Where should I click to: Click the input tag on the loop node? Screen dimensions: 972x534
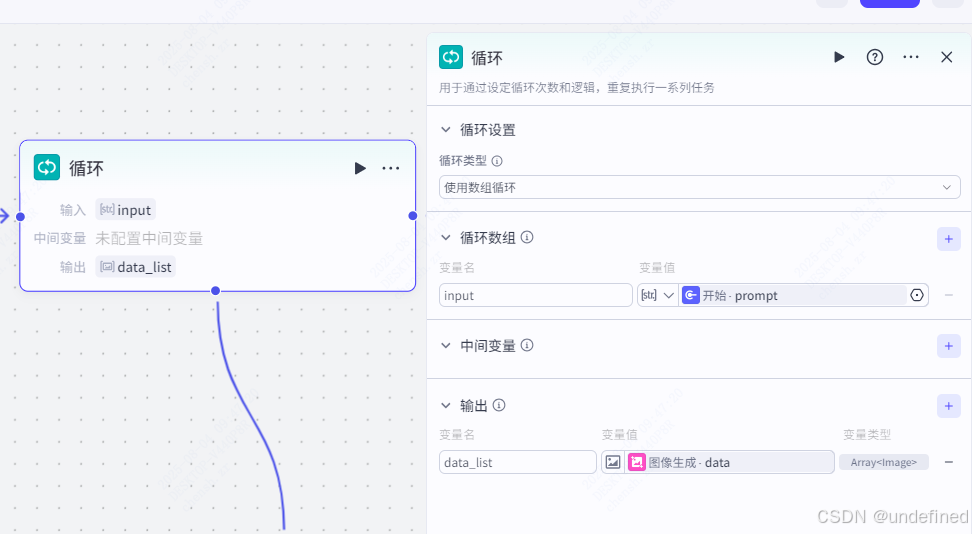(125, 210)
